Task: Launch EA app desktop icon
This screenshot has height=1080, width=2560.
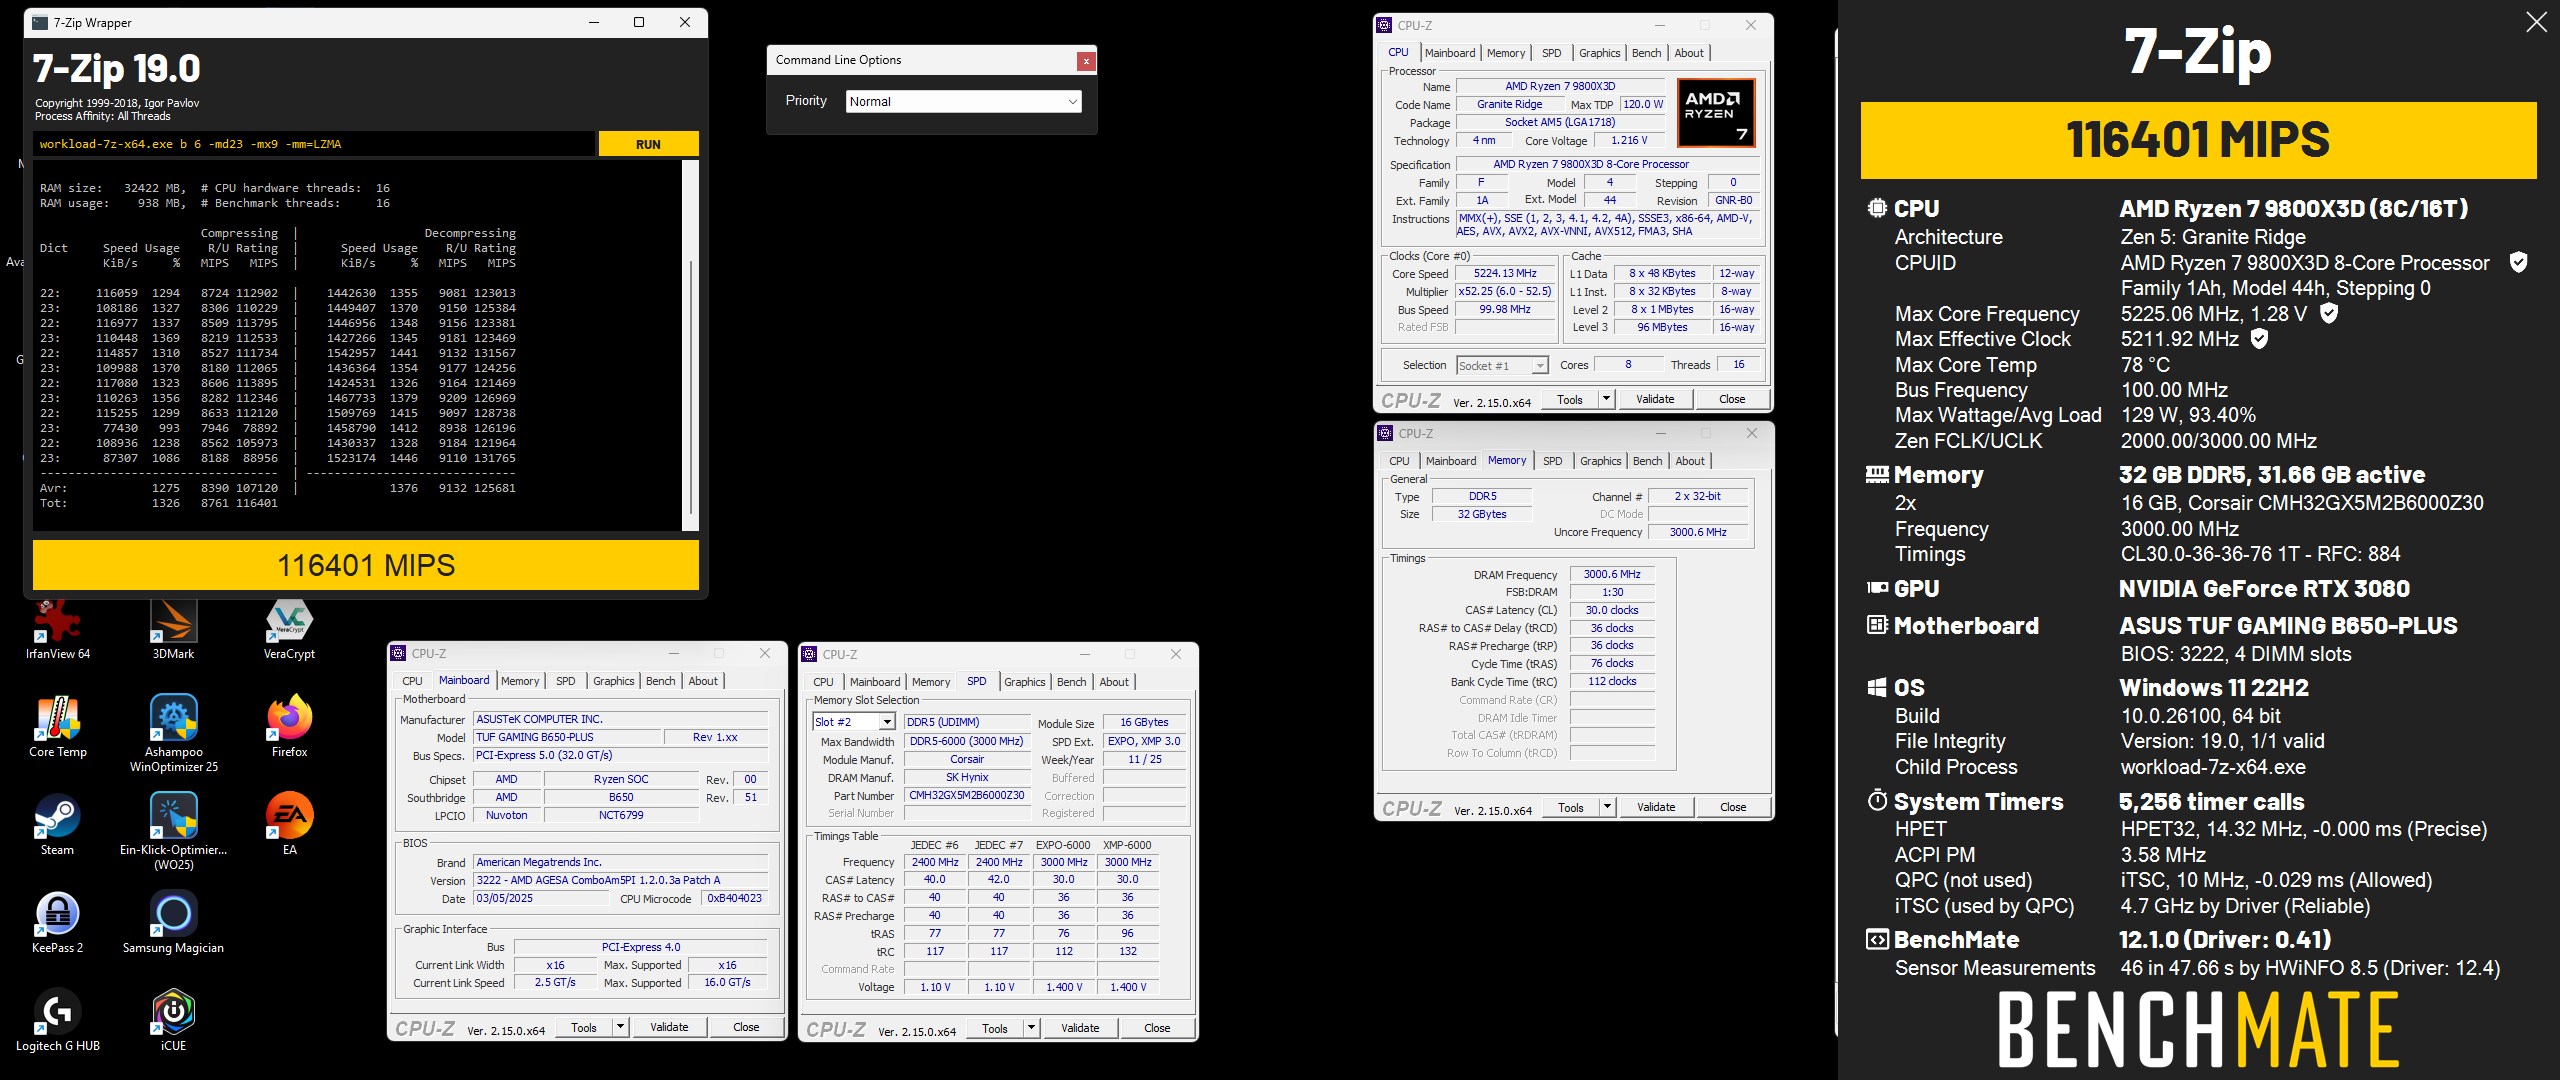Action: pos(289,824)
